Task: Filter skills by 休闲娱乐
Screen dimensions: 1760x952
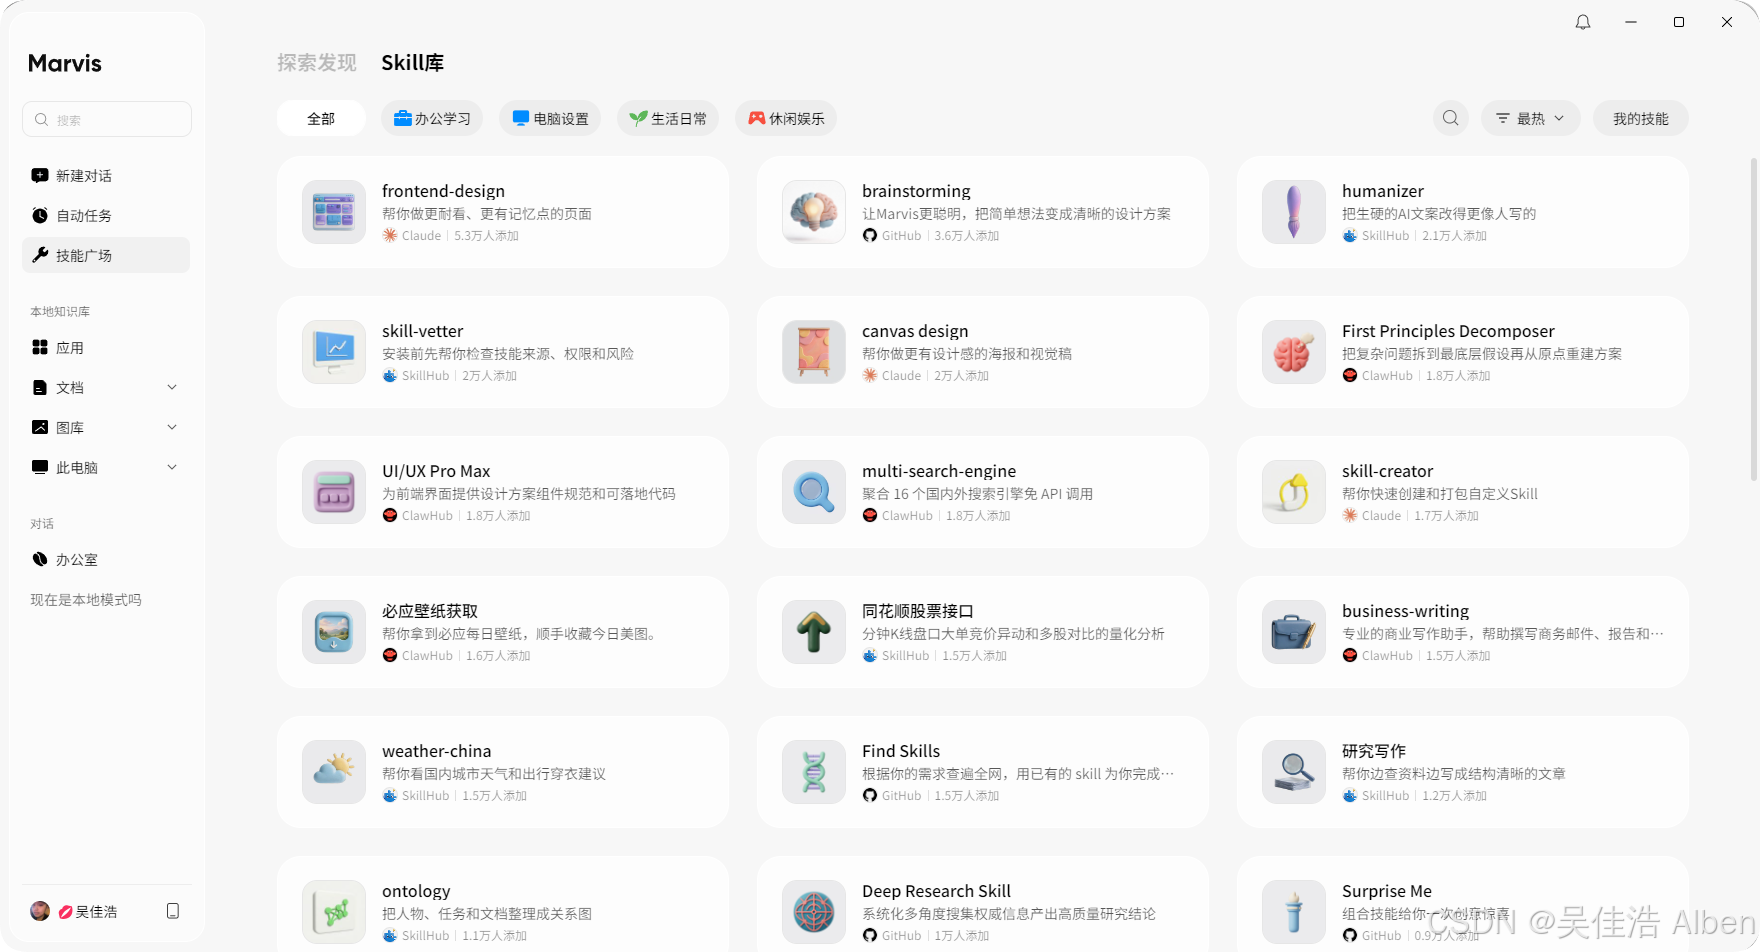Action: point(786,118)
